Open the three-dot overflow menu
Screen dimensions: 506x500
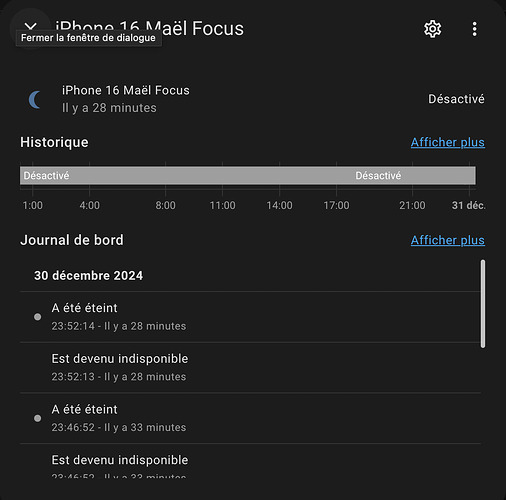474,29
